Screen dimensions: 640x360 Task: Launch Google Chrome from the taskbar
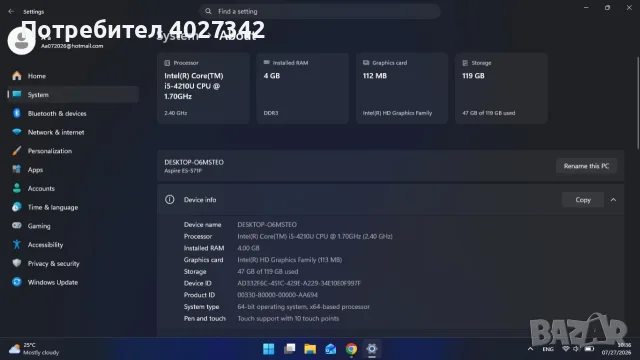[351, 349]
